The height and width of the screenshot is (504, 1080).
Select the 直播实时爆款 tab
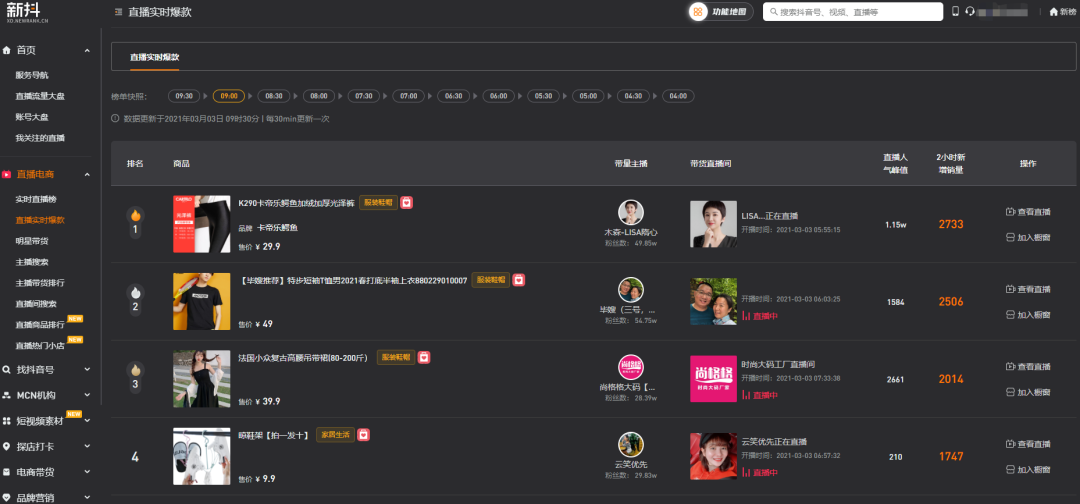[155, 58]
